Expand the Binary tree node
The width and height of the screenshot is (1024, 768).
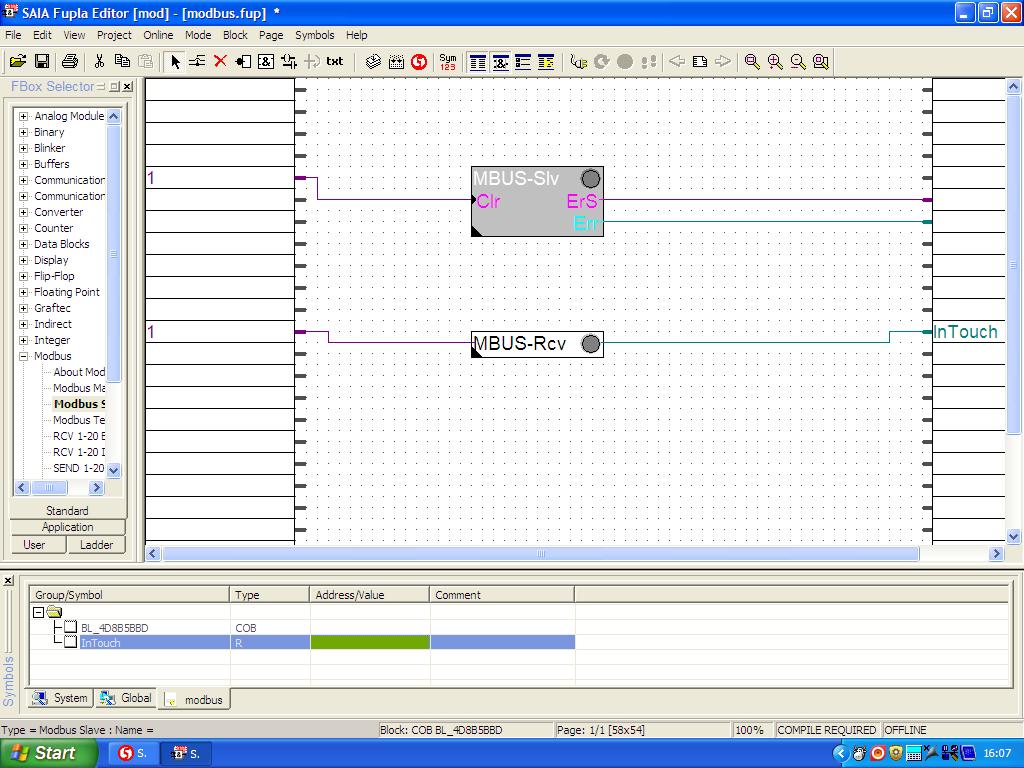(x=24, y=132)
